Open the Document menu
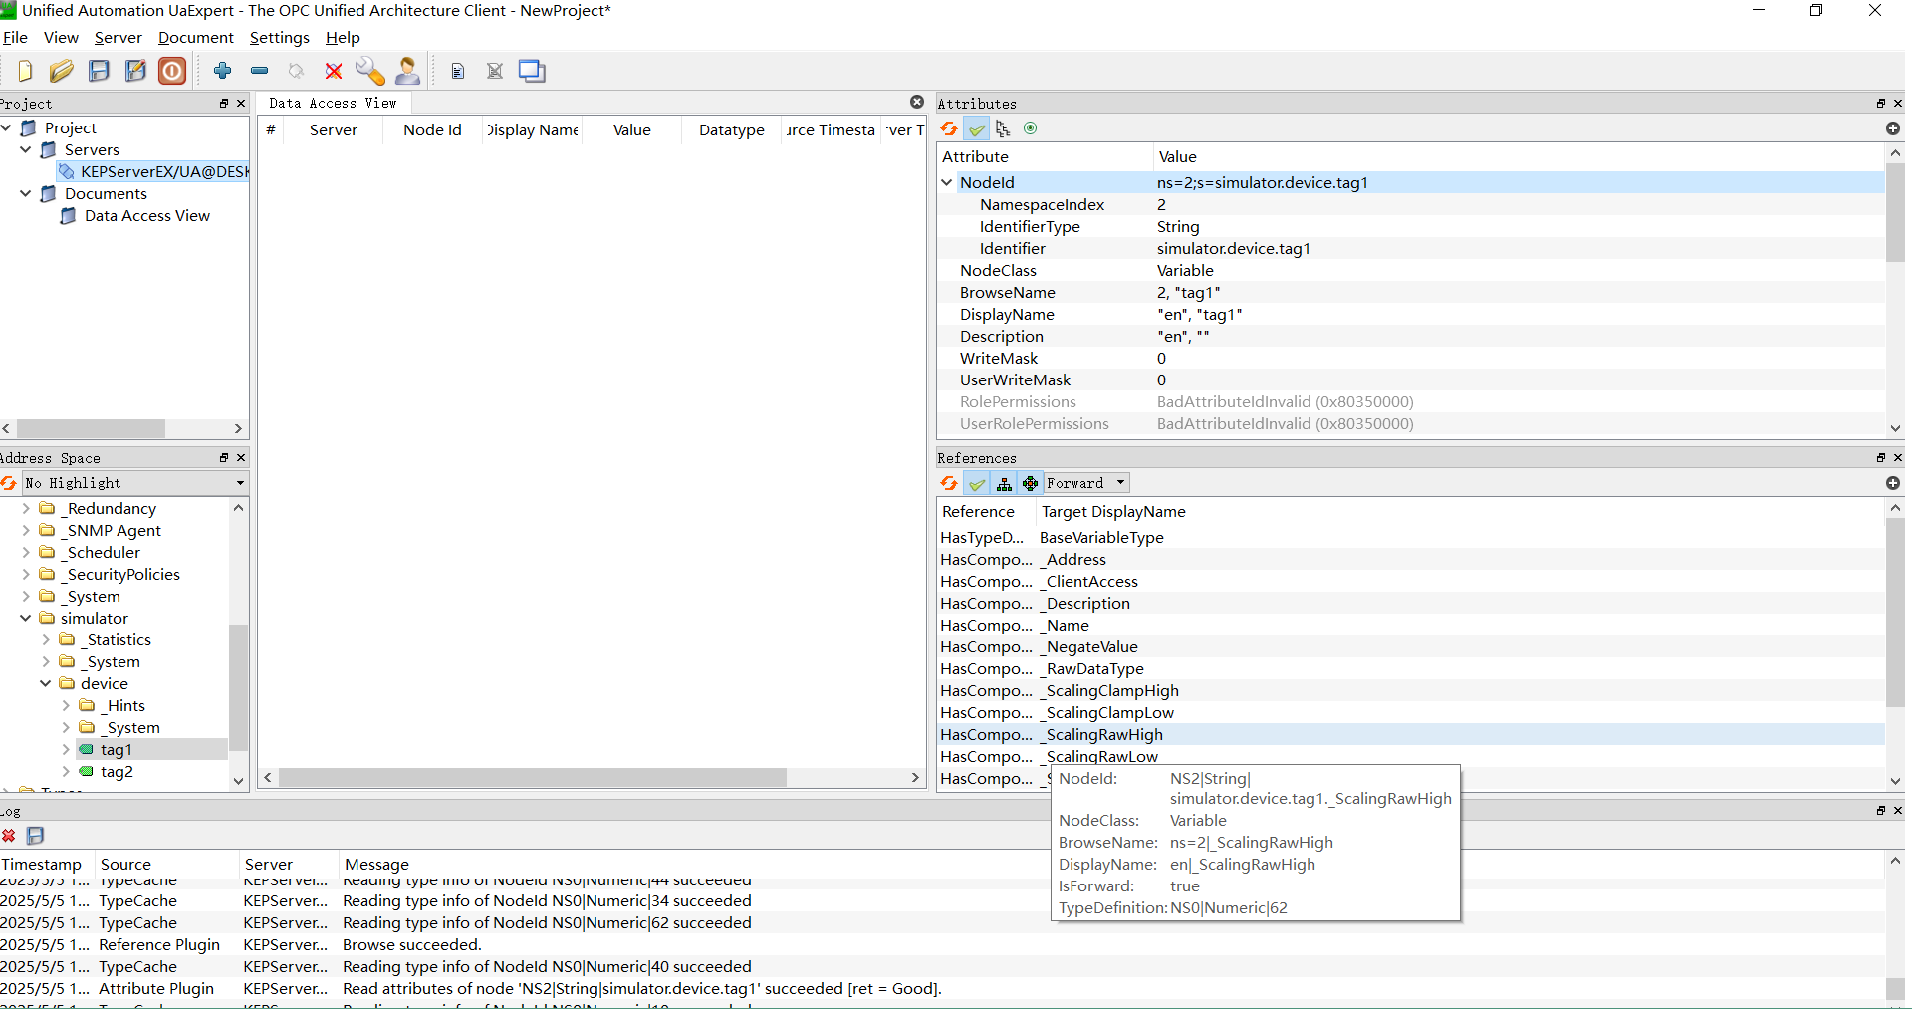The image size is (1912, 1012). click(196, 38)
